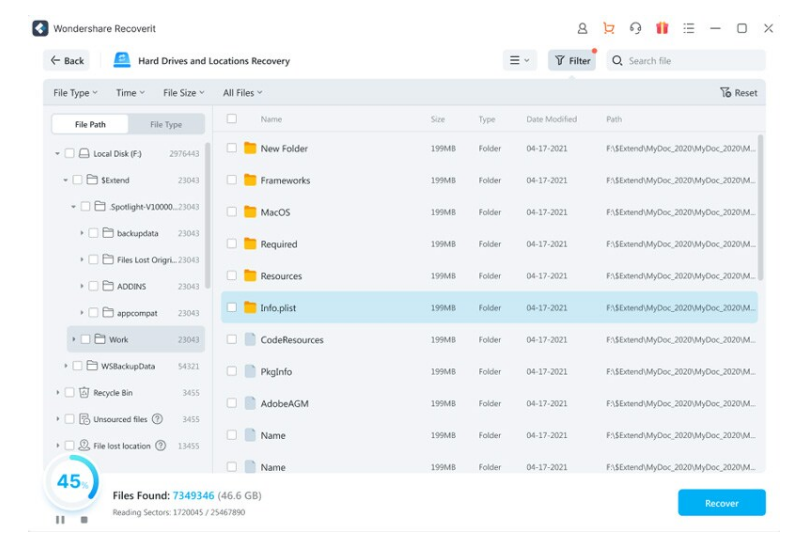Open the shopping cart icon
The height and width of the screenshot is (555, 806).
(608, 29)
